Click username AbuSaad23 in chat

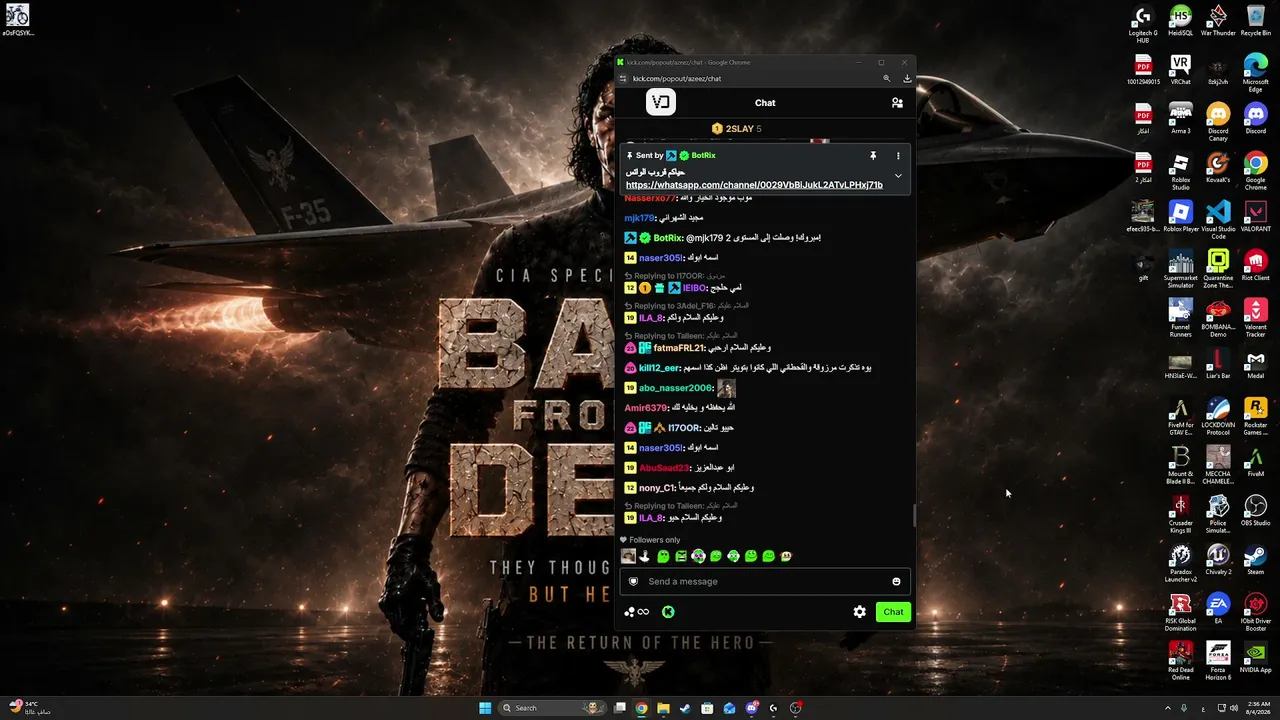(x=664, y=468)
